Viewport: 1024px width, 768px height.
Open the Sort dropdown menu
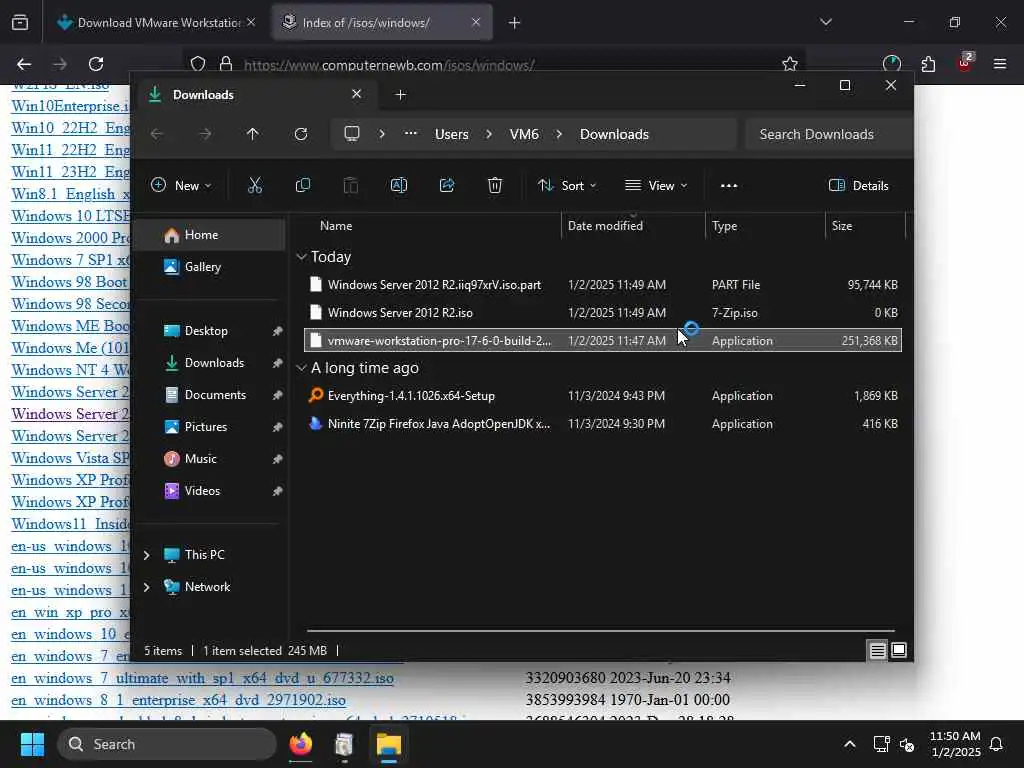point(567,185)
